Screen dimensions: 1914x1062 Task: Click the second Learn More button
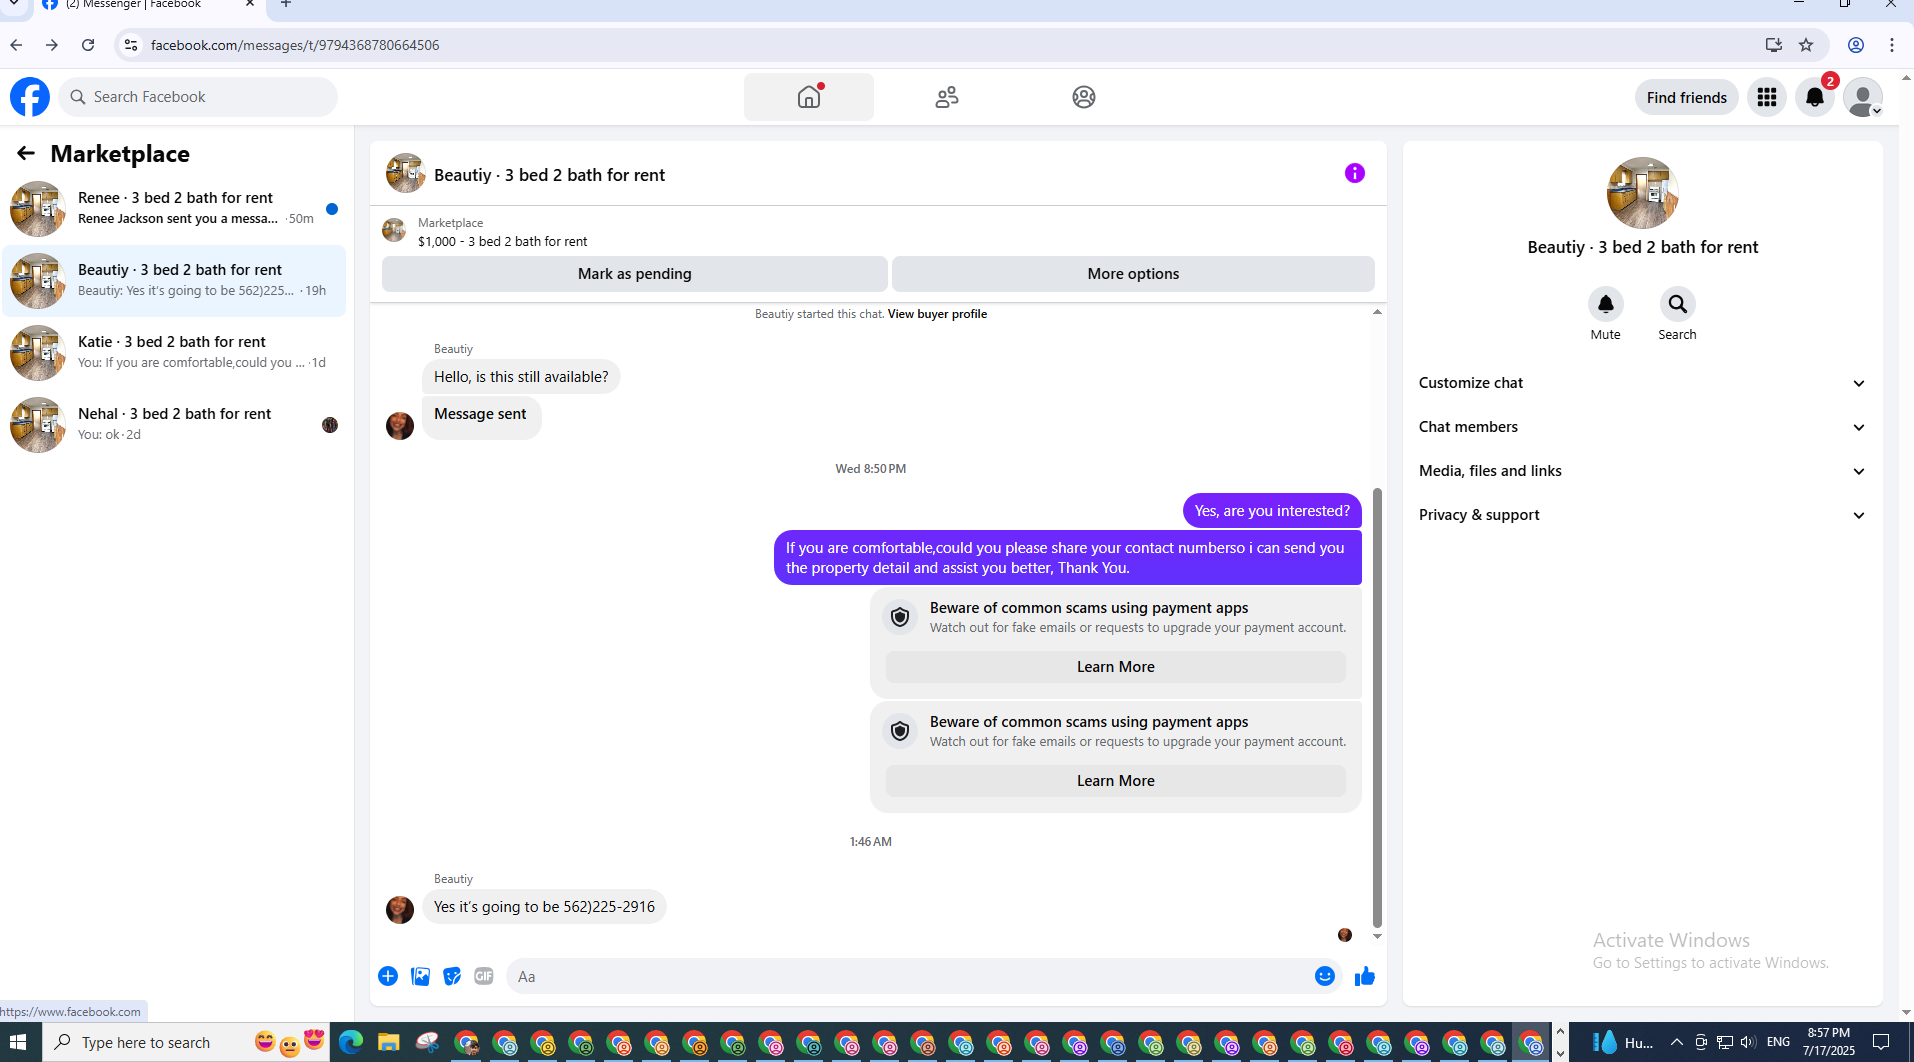[x=1115, y=781]
